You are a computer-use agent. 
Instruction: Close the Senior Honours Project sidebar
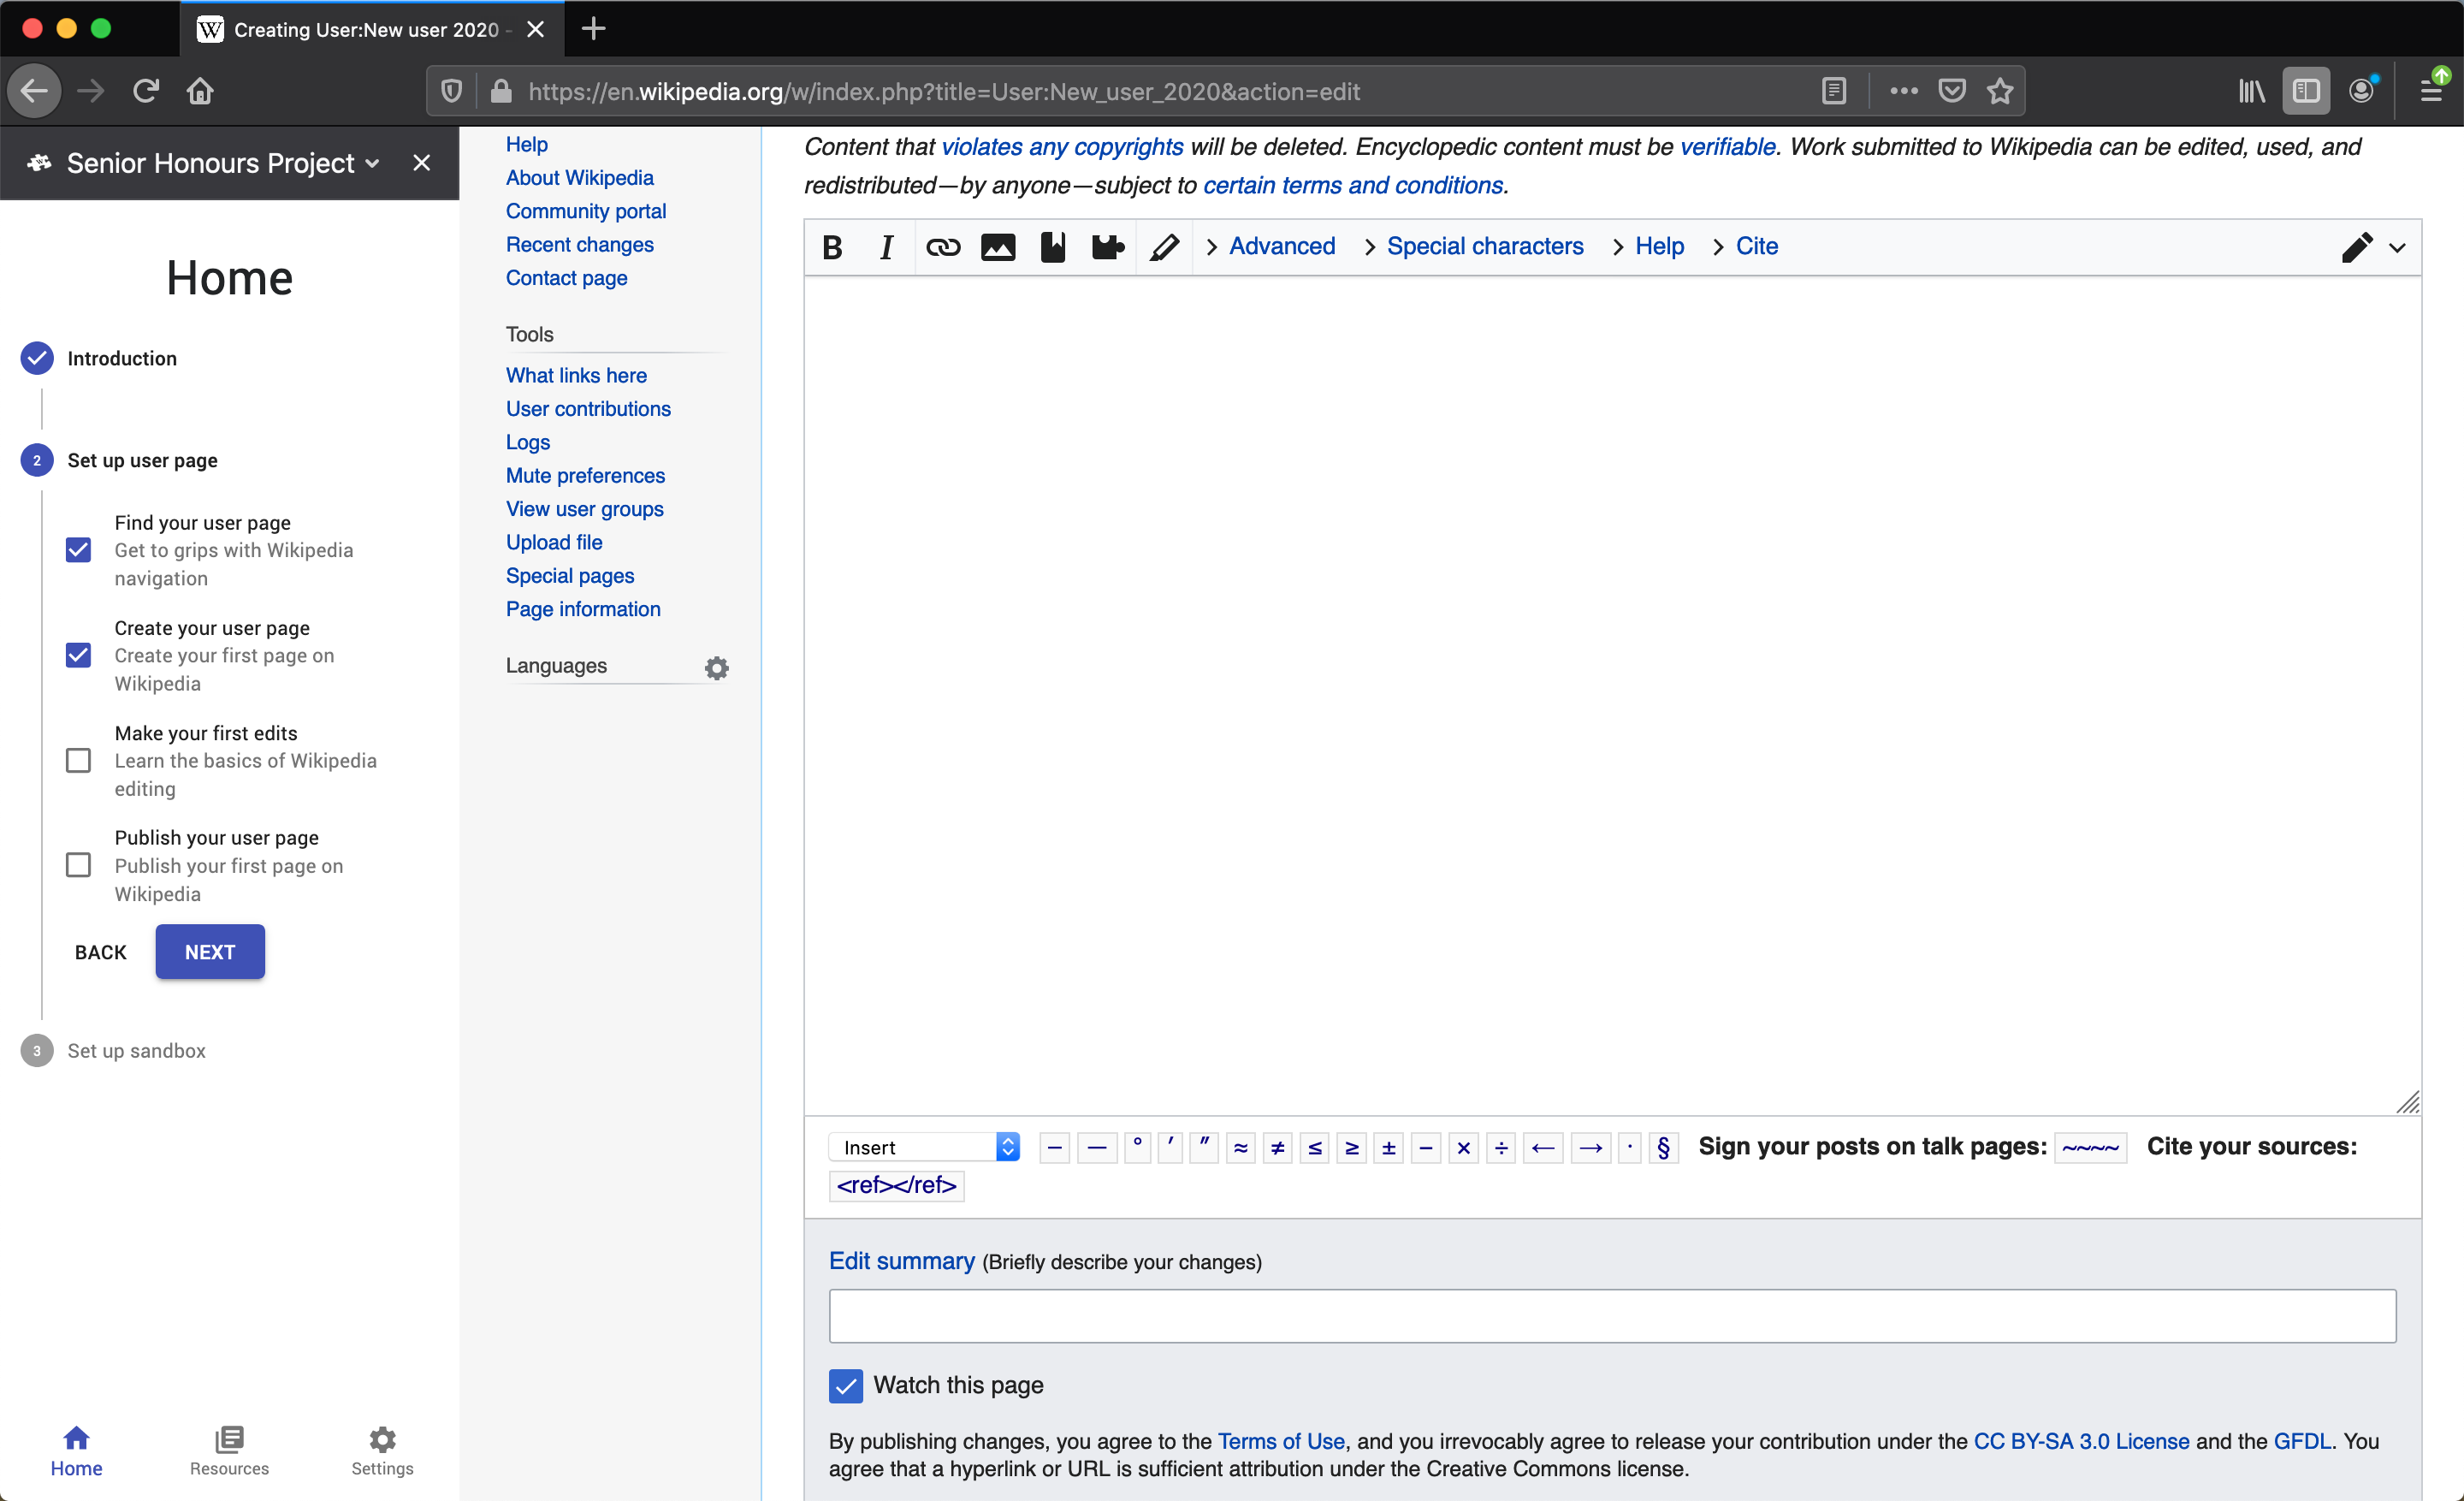[x=422, y=163]
